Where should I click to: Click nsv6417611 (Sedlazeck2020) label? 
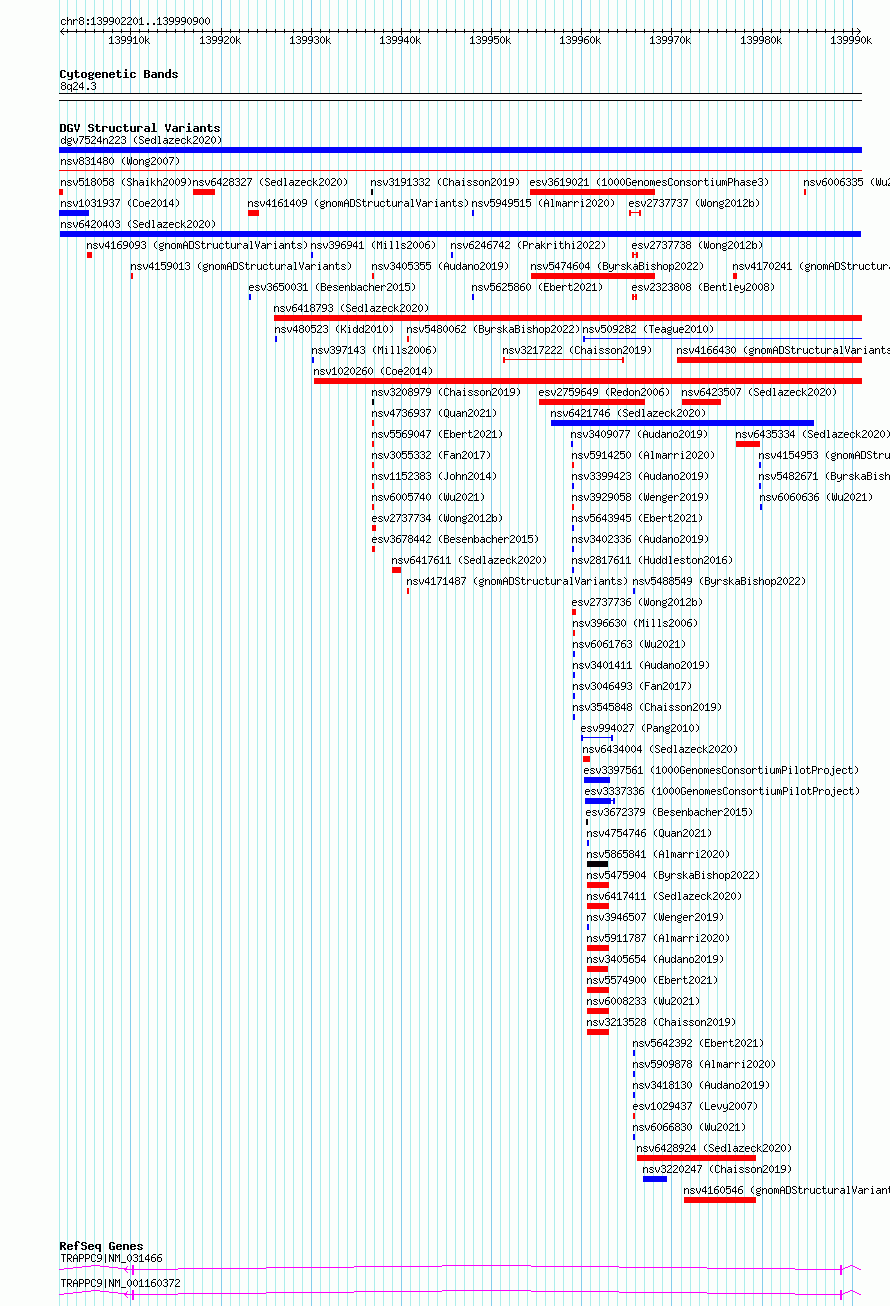[x=470, y=560]
